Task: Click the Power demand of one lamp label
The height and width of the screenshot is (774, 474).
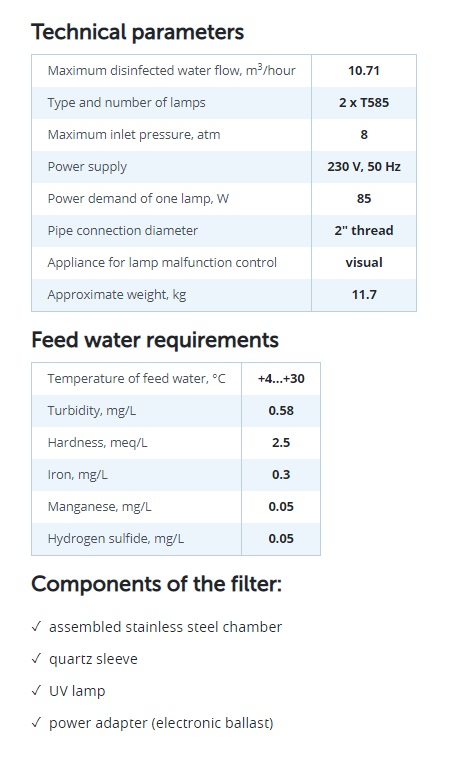Action: pos(138,199)
